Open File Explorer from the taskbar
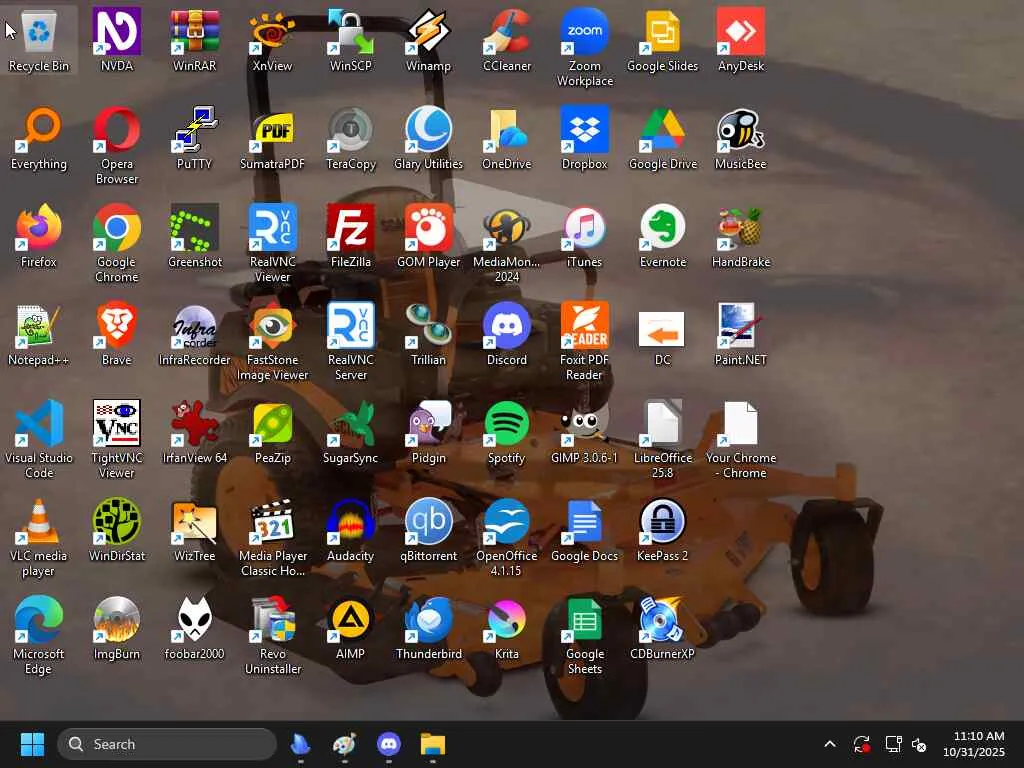The width and height of the screenshot is (1024, 768). pyautogui.click(x=432, y=744)
